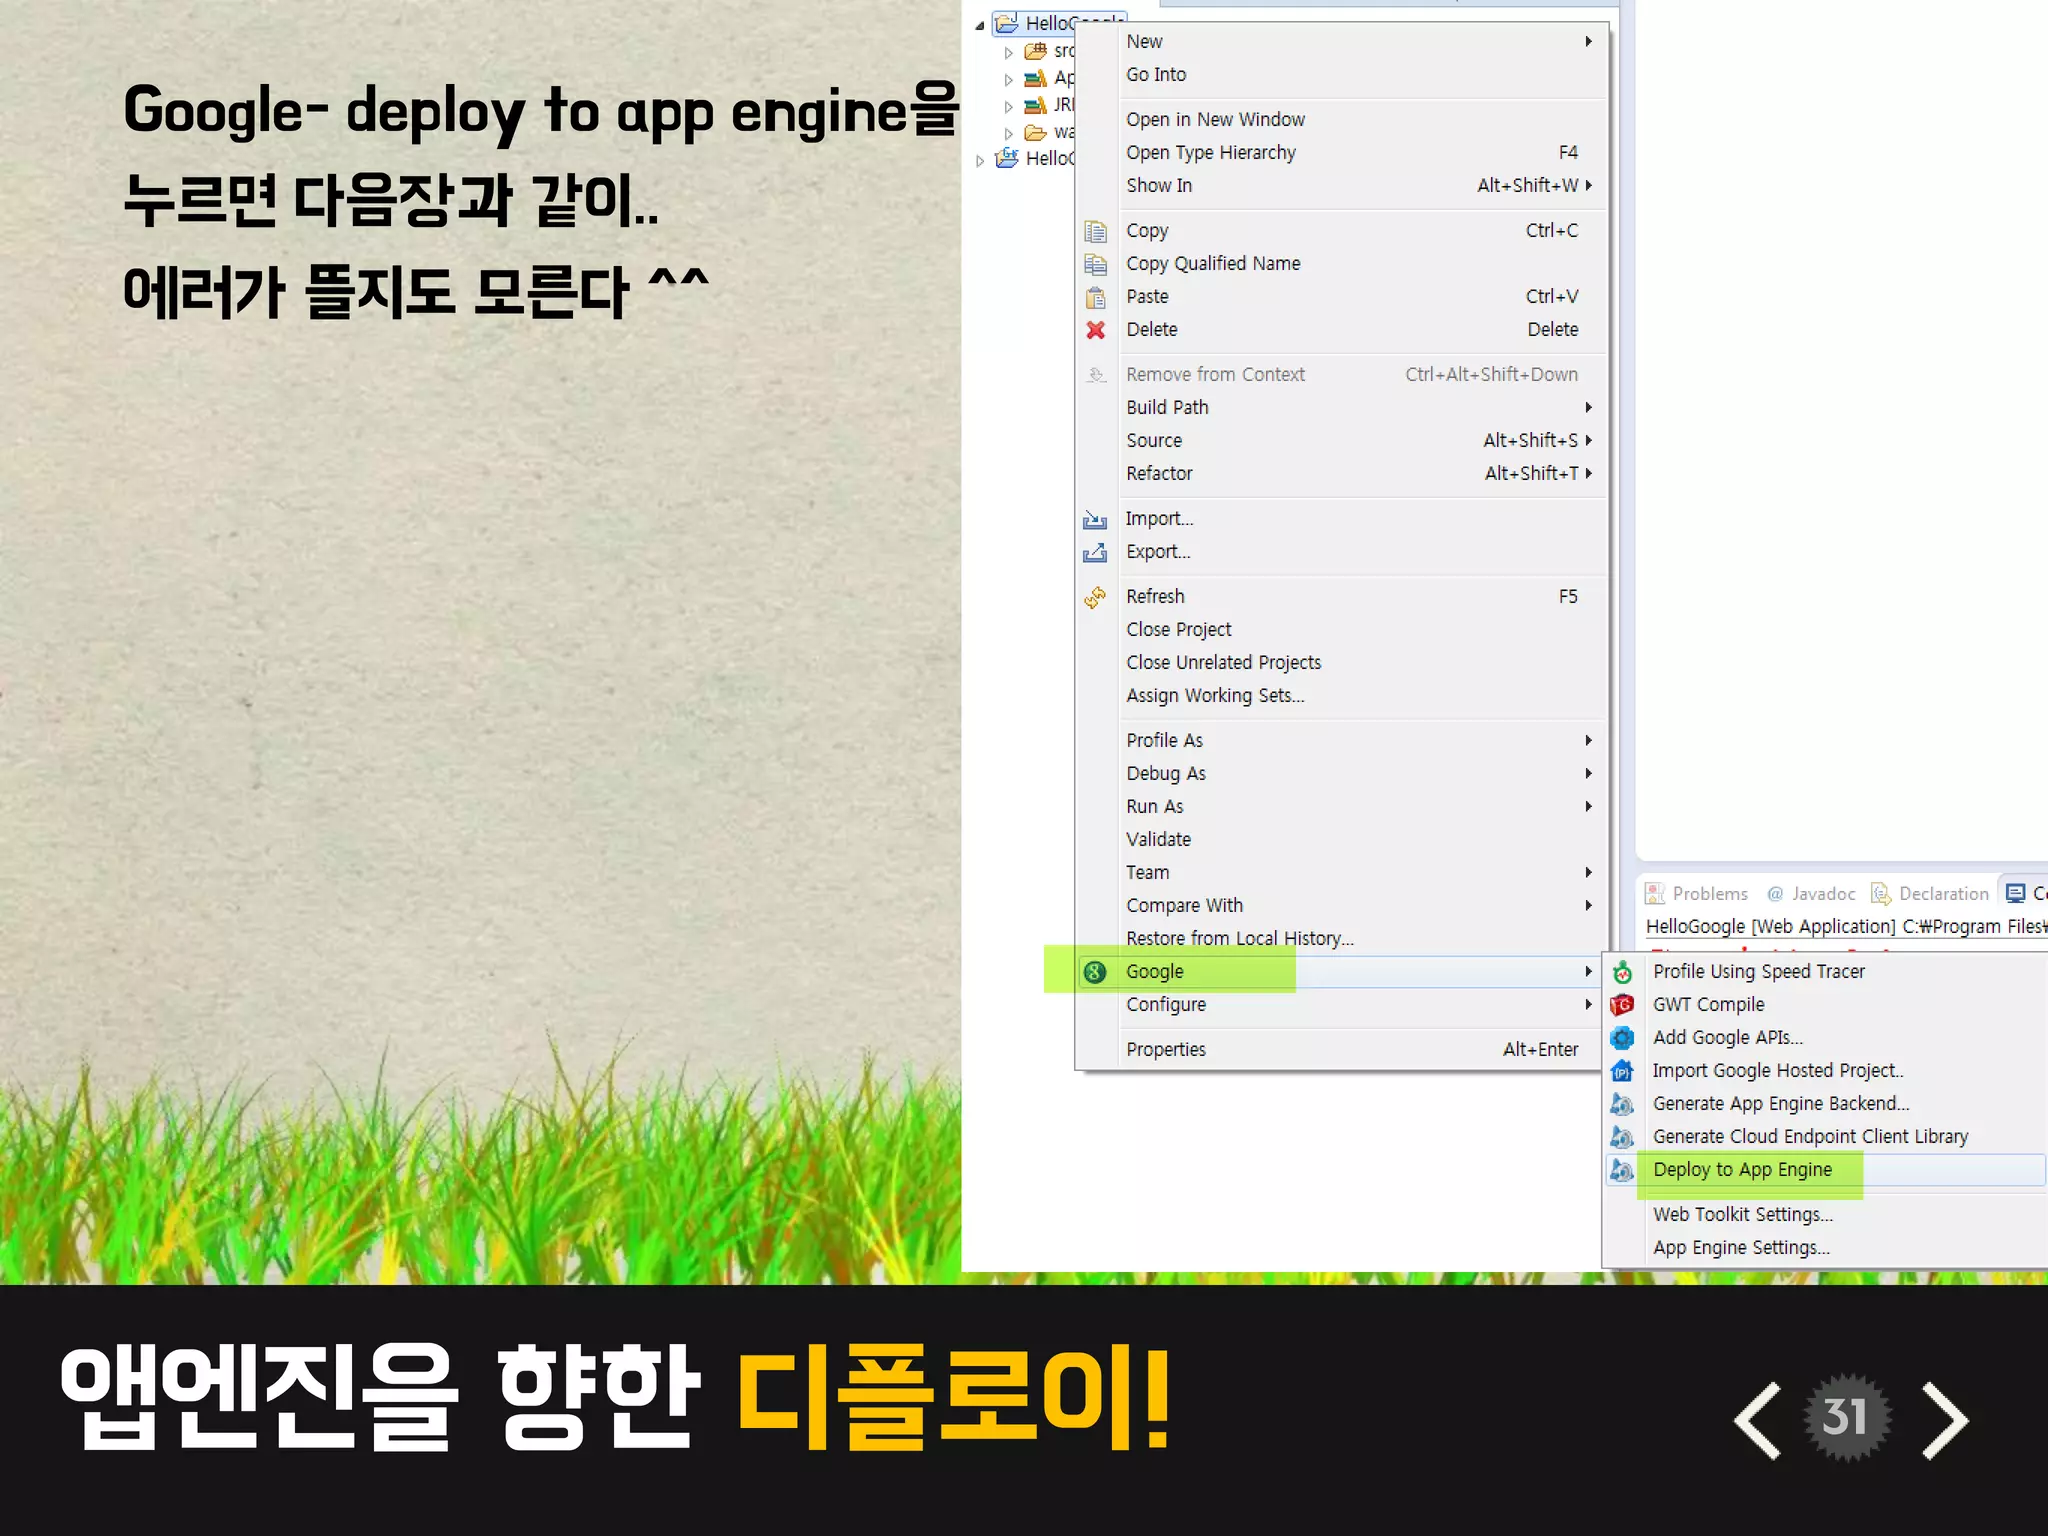Click the Speed Tracer icon
This screenshot has width=2048, height=1536.
1622,972
